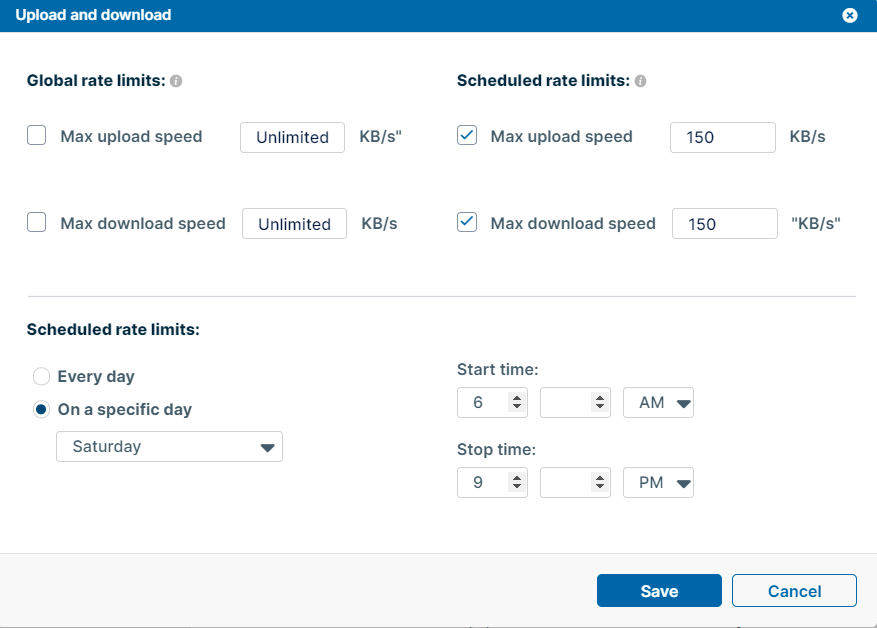
Task: Click the scheduled download speed 150 field
Action: (x=724, y=223)
